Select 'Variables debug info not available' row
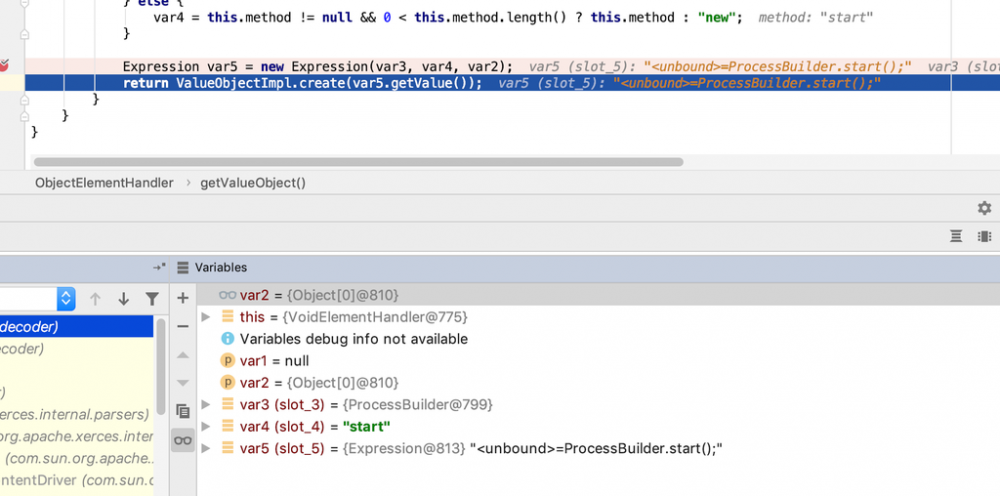The width and height of the screenshot is (1000, 496). pos(598,339)
